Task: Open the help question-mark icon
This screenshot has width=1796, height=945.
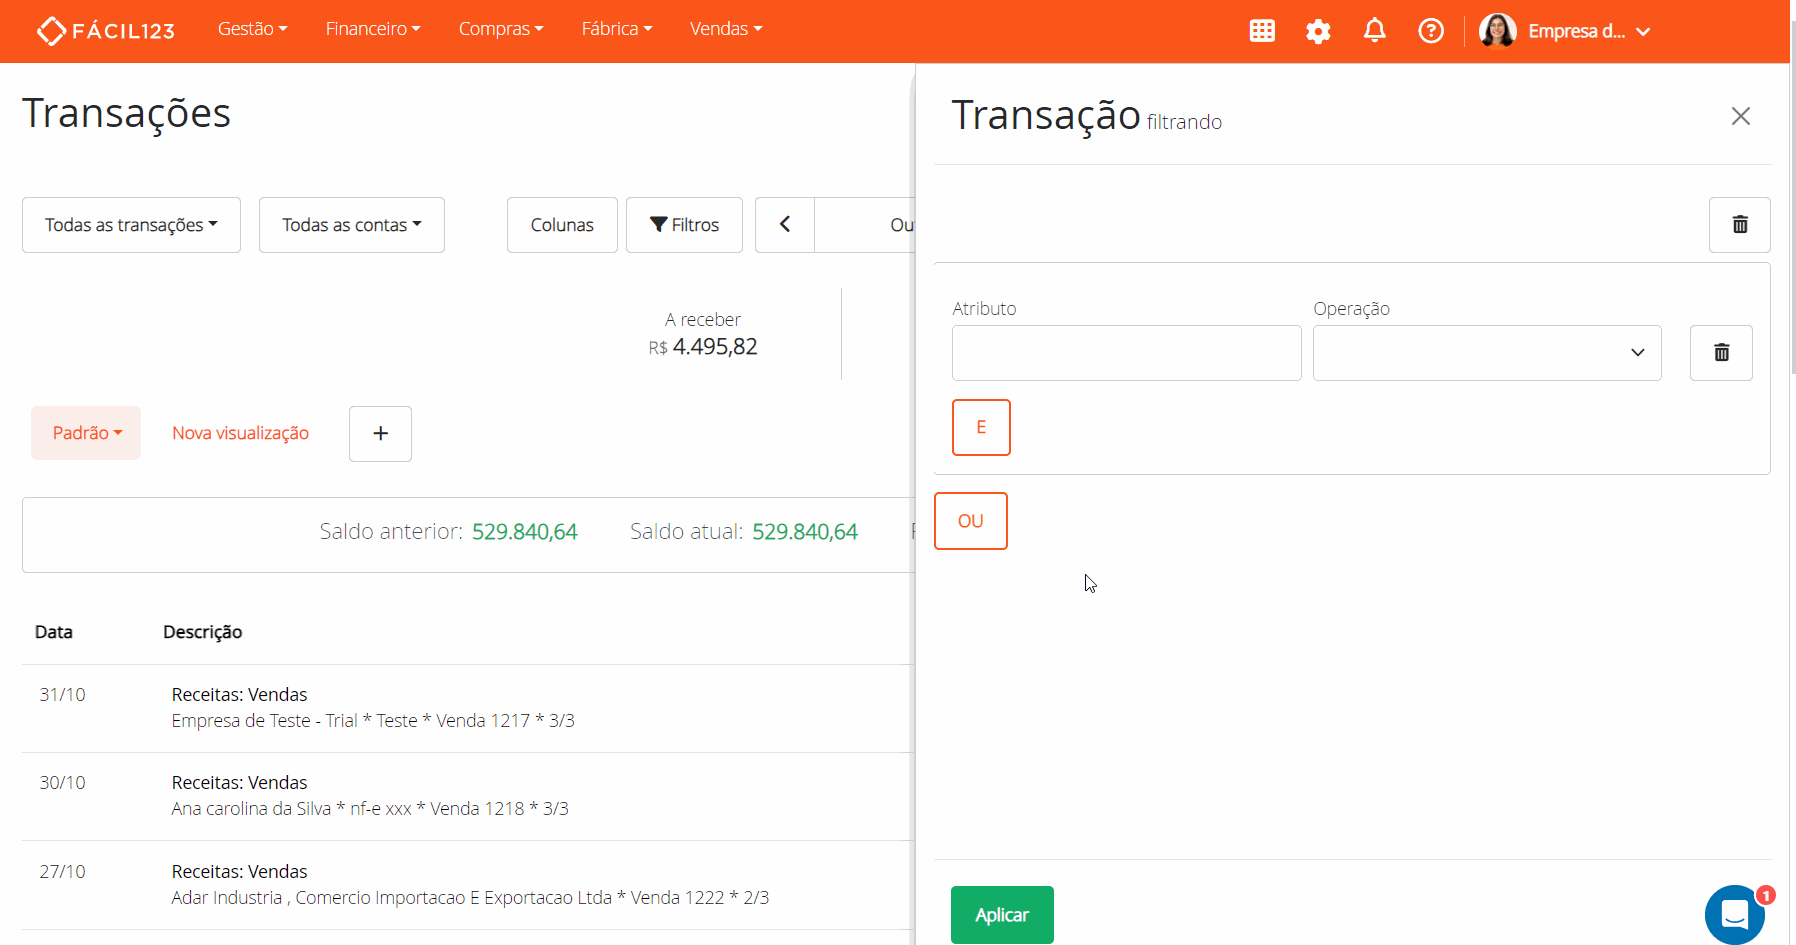Action: [1431, 31]
